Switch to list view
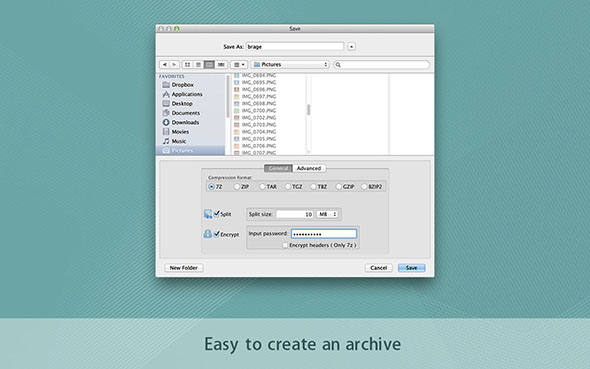590x369 pixels. 198,65
